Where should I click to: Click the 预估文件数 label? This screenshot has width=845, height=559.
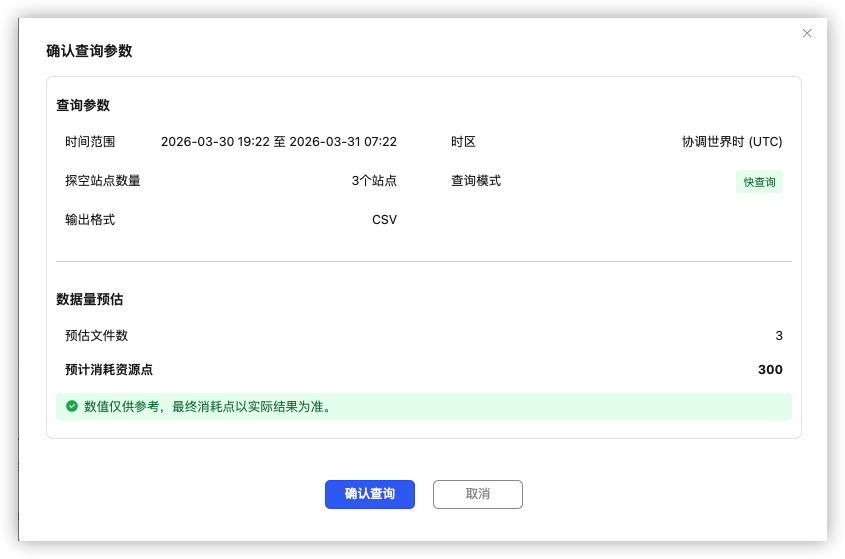pos(96,335)
